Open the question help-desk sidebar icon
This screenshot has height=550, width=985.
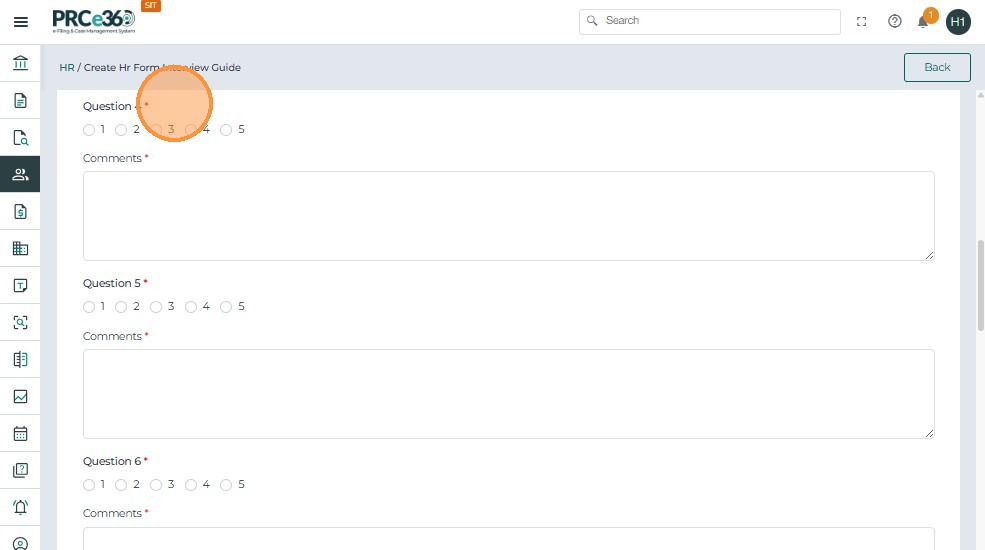20,470
